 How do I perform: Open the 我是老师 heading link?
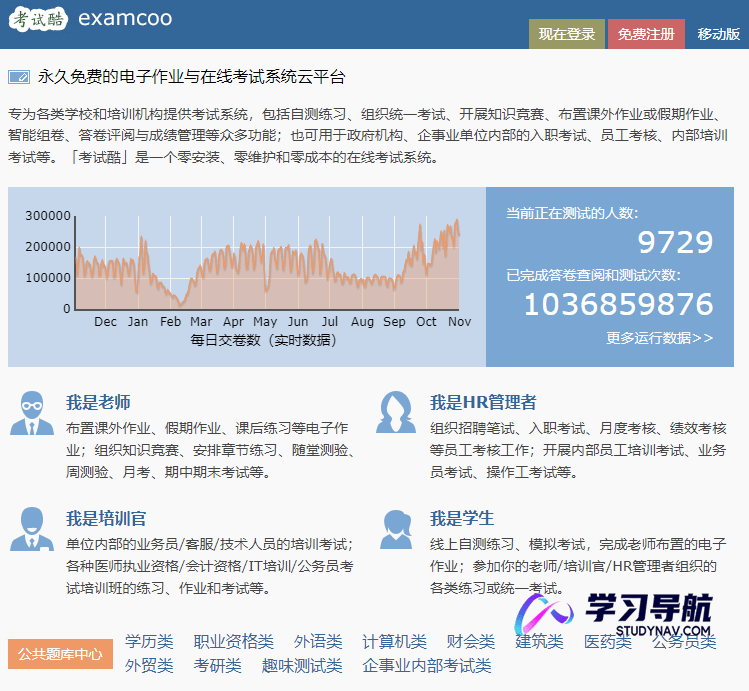(98, 402)
